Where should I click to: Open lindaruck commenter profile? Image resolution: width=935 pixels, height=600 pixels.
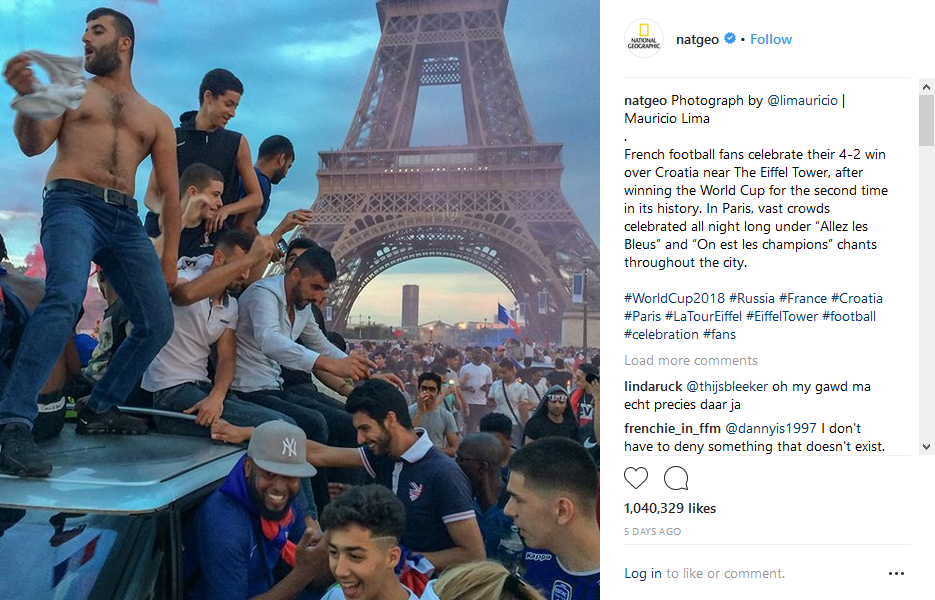pos(653,386)
